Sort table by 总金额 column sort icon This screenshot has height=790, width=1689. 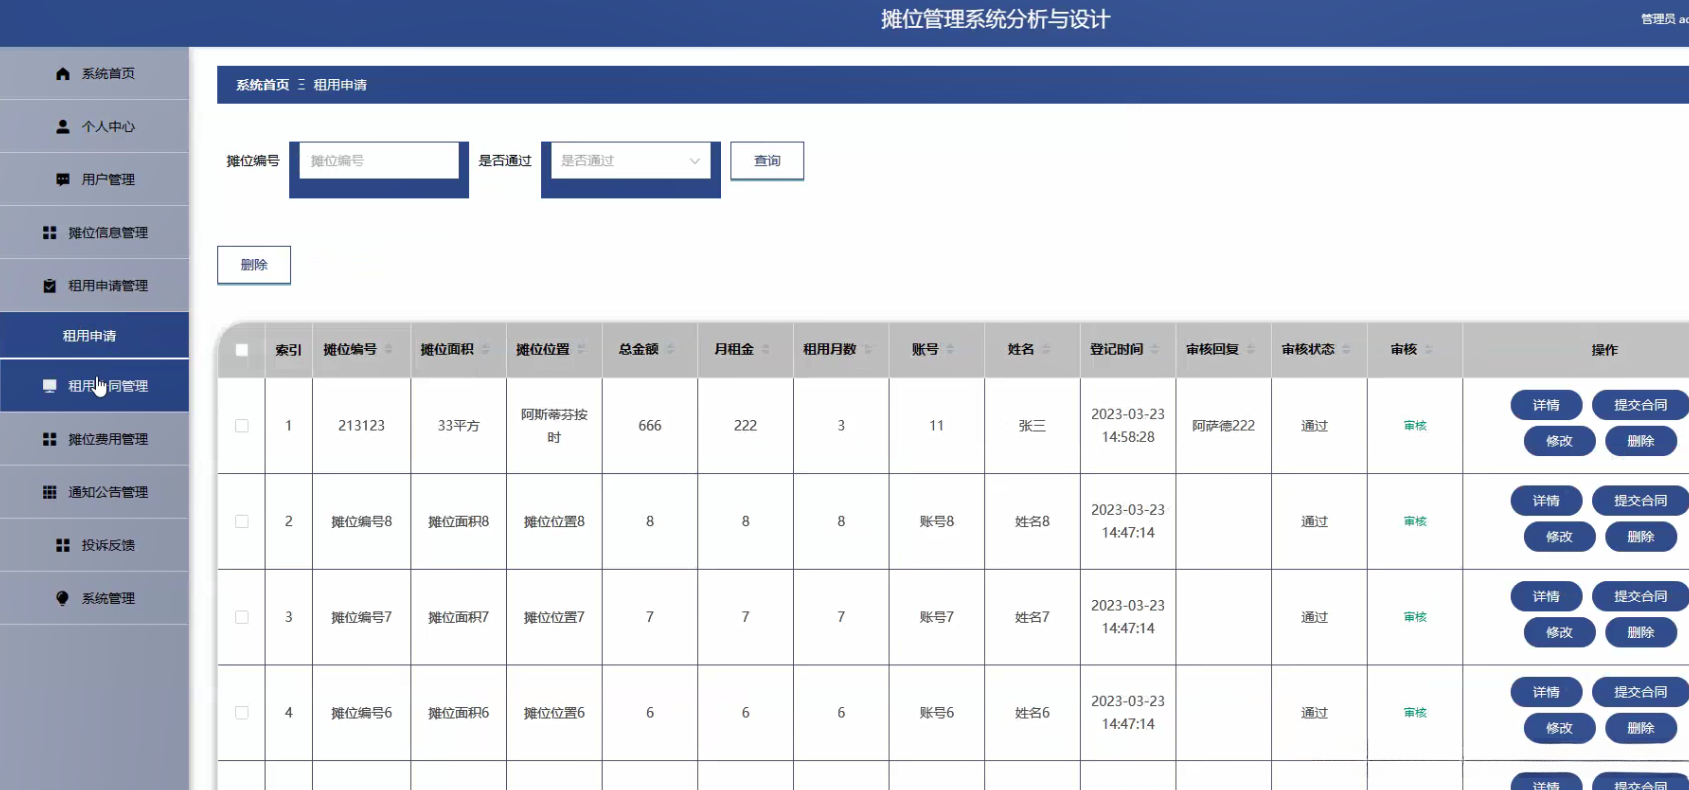coord(670,349)
